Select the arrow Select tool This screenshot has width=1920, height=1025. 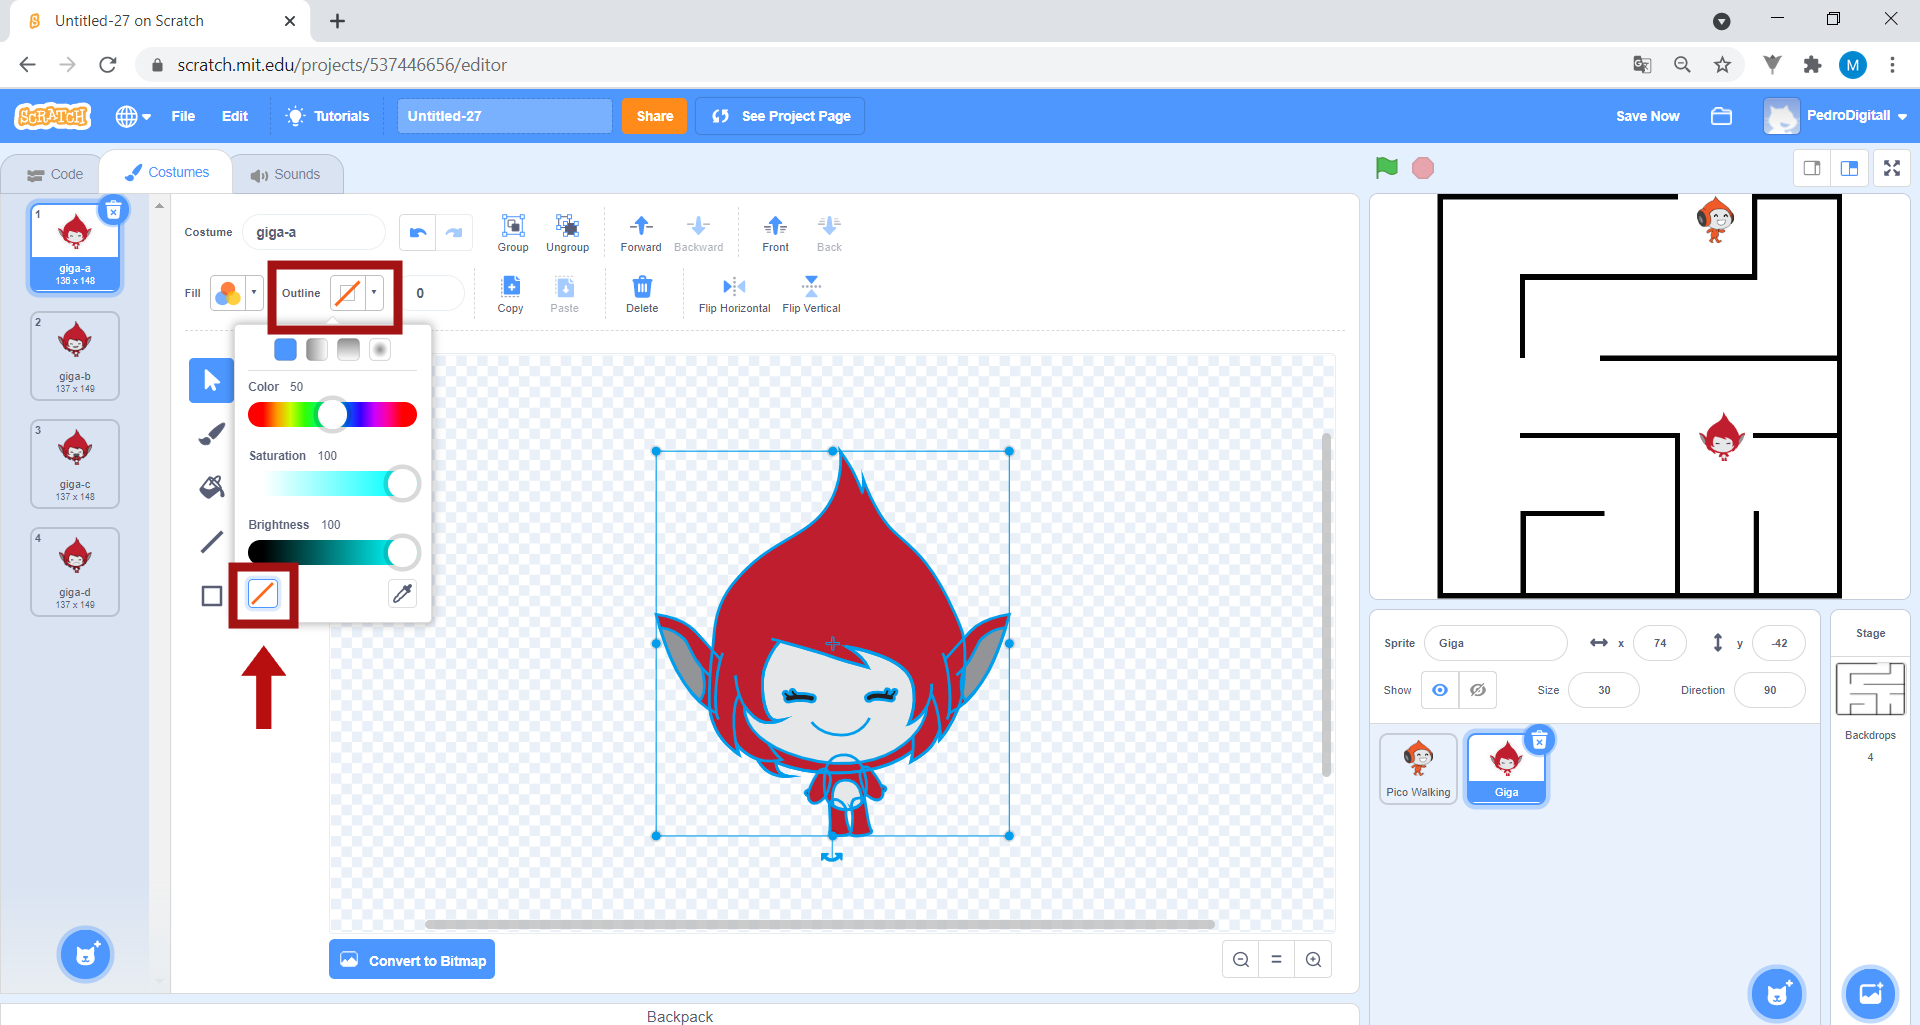(211, 380)
